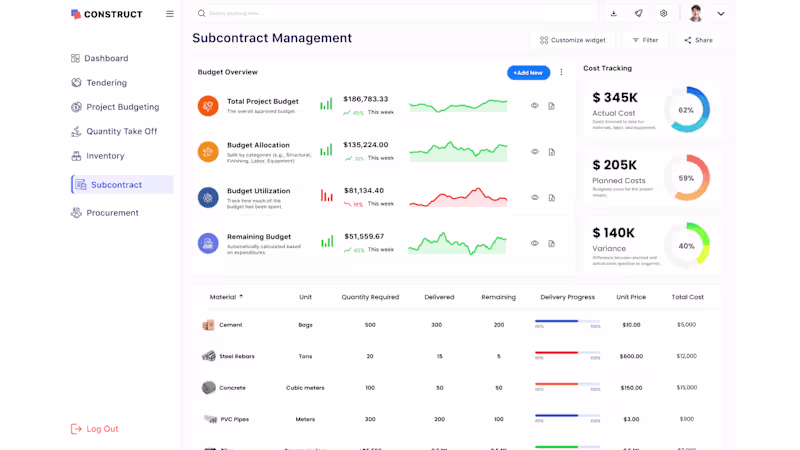Click bar chart icon for Remaining Budget

point(327,241)
